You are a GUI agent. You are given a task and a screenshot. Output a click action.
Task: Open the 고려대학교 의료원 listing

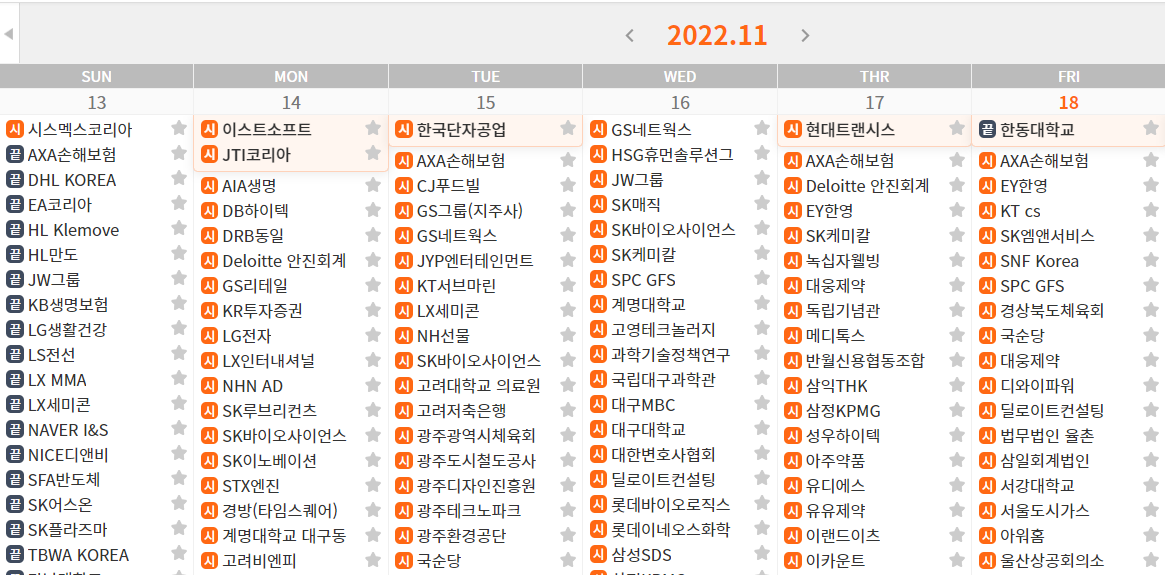(x=478, y=386)
